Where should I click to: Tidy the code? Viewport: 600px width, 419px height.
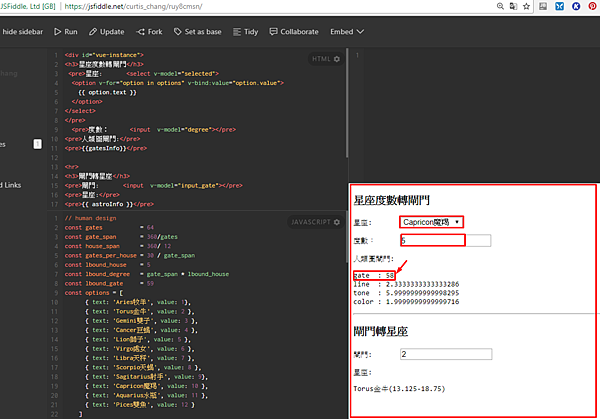tap(246, 32)
